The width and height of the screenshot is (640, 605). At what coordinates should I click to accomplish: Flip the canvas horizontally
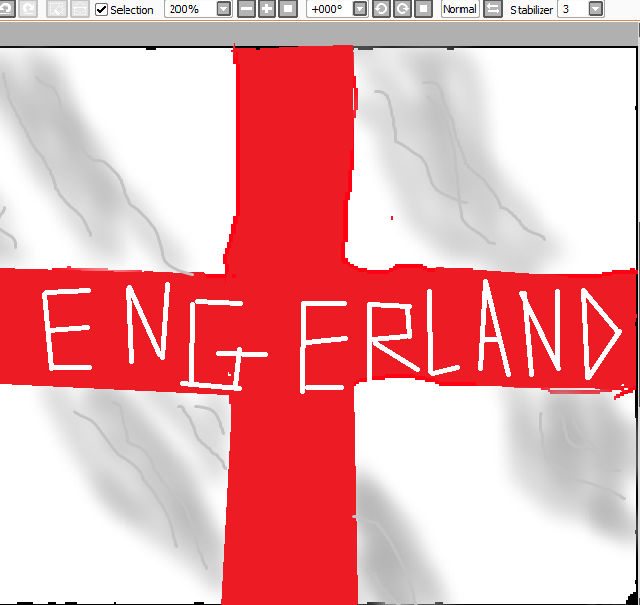493,9
